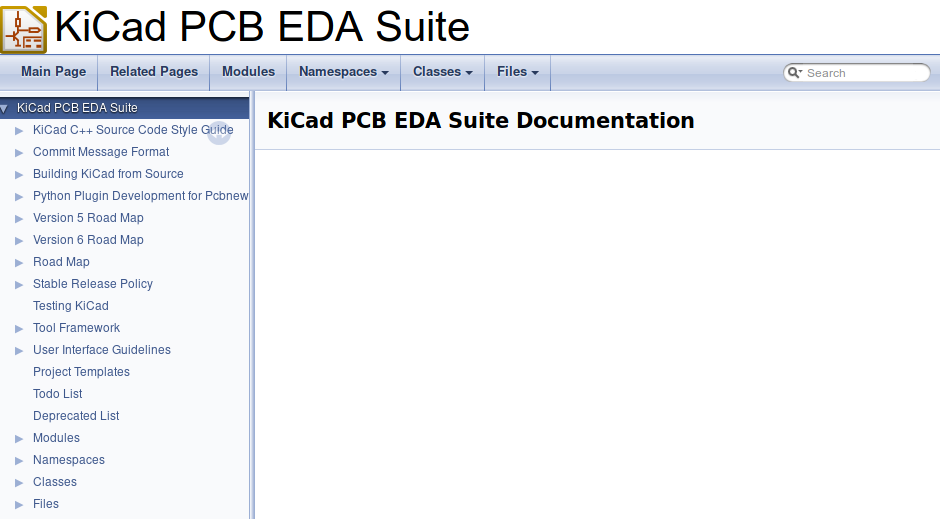The height and width of the screenshot is (519, 940).
Task: Click the search magnifier icon
Action: click(x=794, y=73)
